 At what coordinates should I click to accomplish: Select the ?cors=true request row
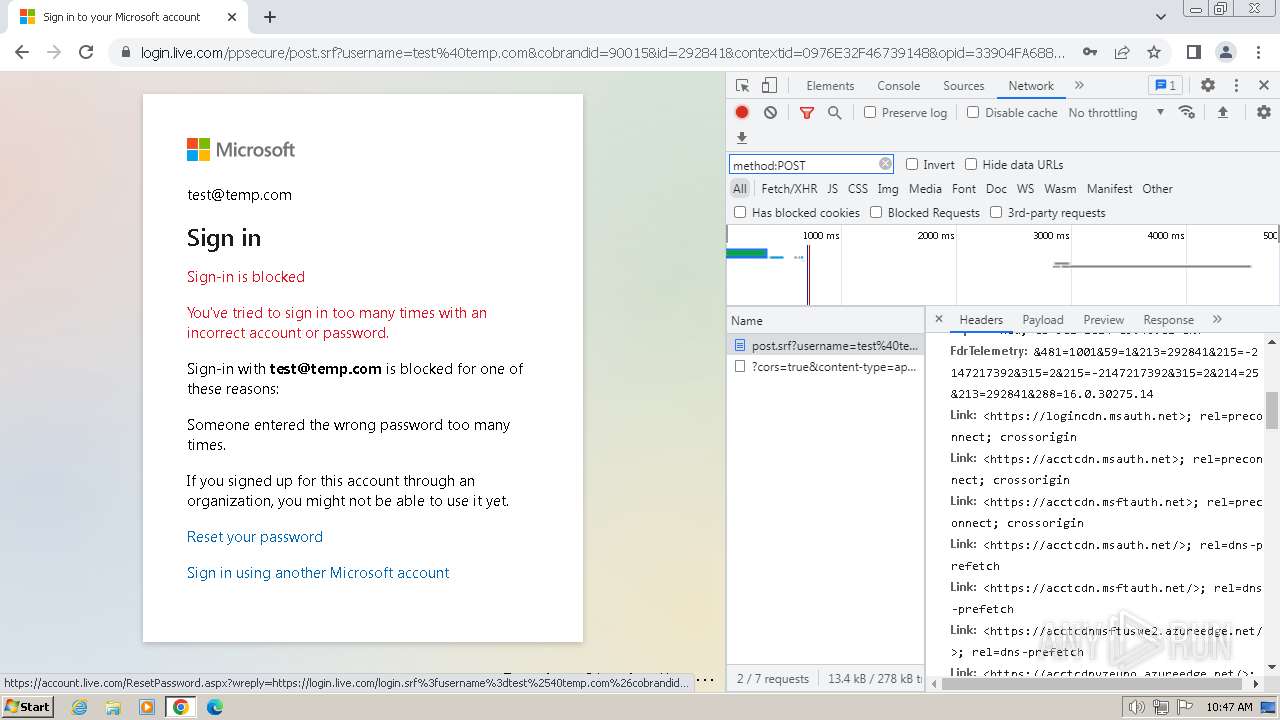tap(825, 367)
